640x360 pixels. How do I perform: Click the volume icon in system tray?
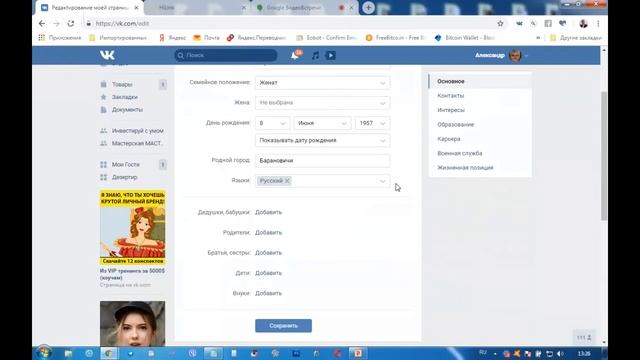pyautogui.click(x=560, y=353)
